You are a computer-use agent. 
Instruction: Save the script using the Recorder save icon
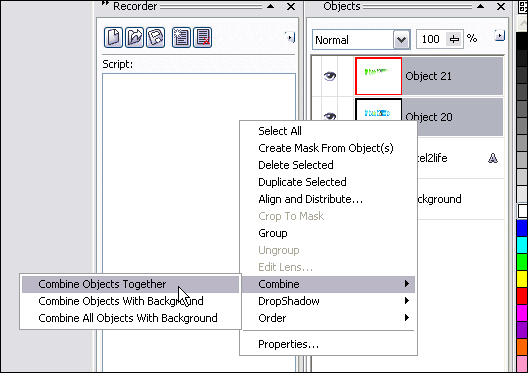click(x=156, y=37)
